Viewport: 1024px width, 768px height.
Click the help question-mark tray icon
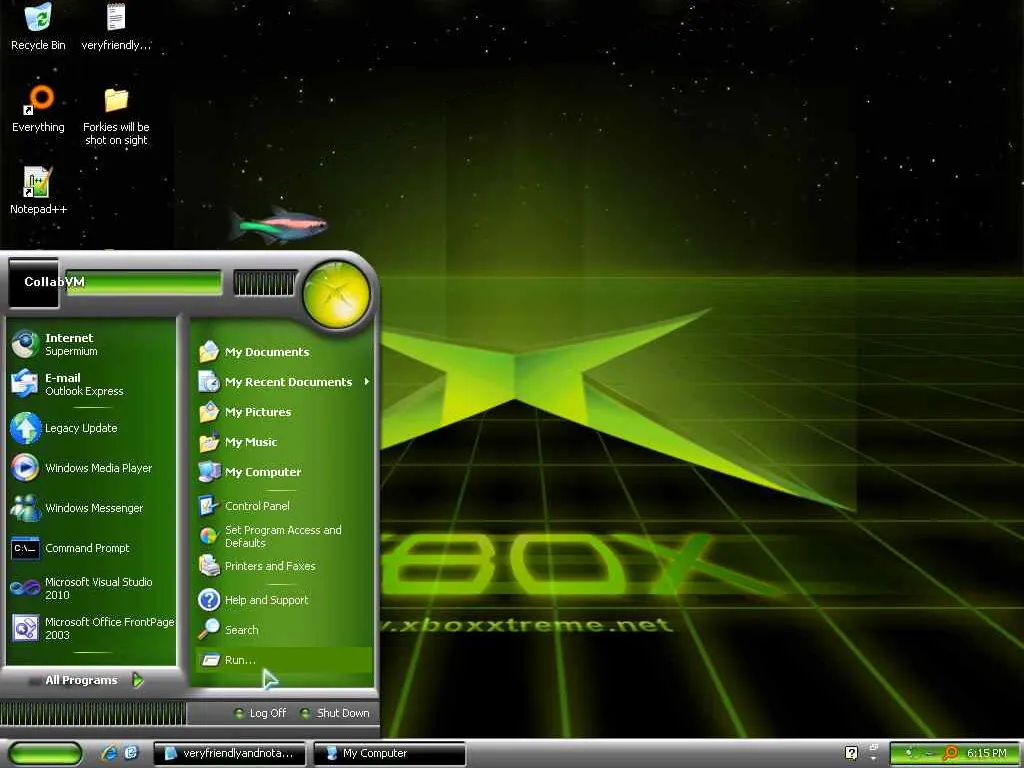coord(851,753)
